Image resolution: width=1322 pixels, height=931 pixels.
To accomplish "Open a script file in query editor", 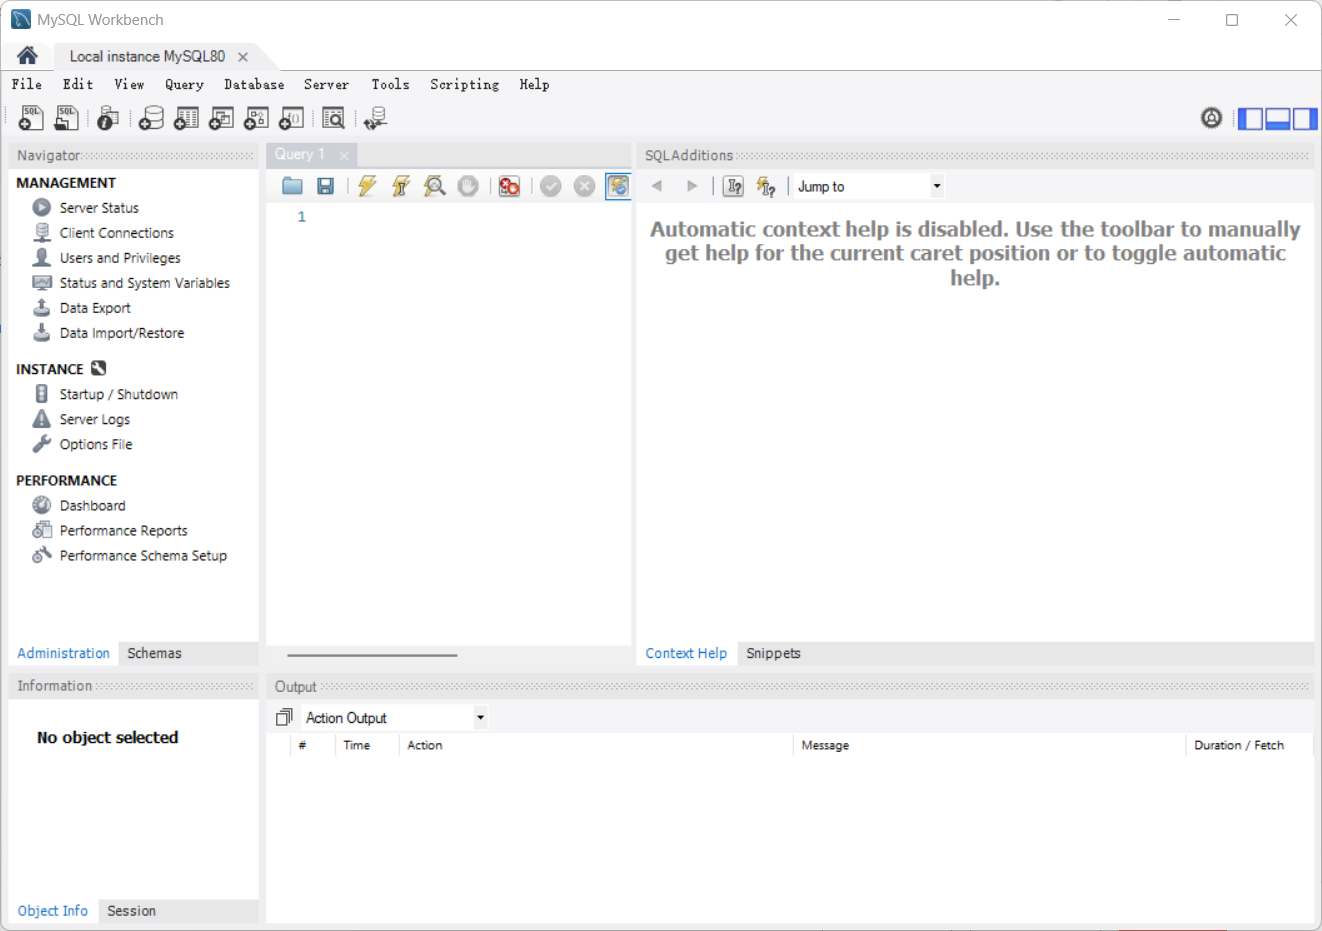I will pos(292,186).
